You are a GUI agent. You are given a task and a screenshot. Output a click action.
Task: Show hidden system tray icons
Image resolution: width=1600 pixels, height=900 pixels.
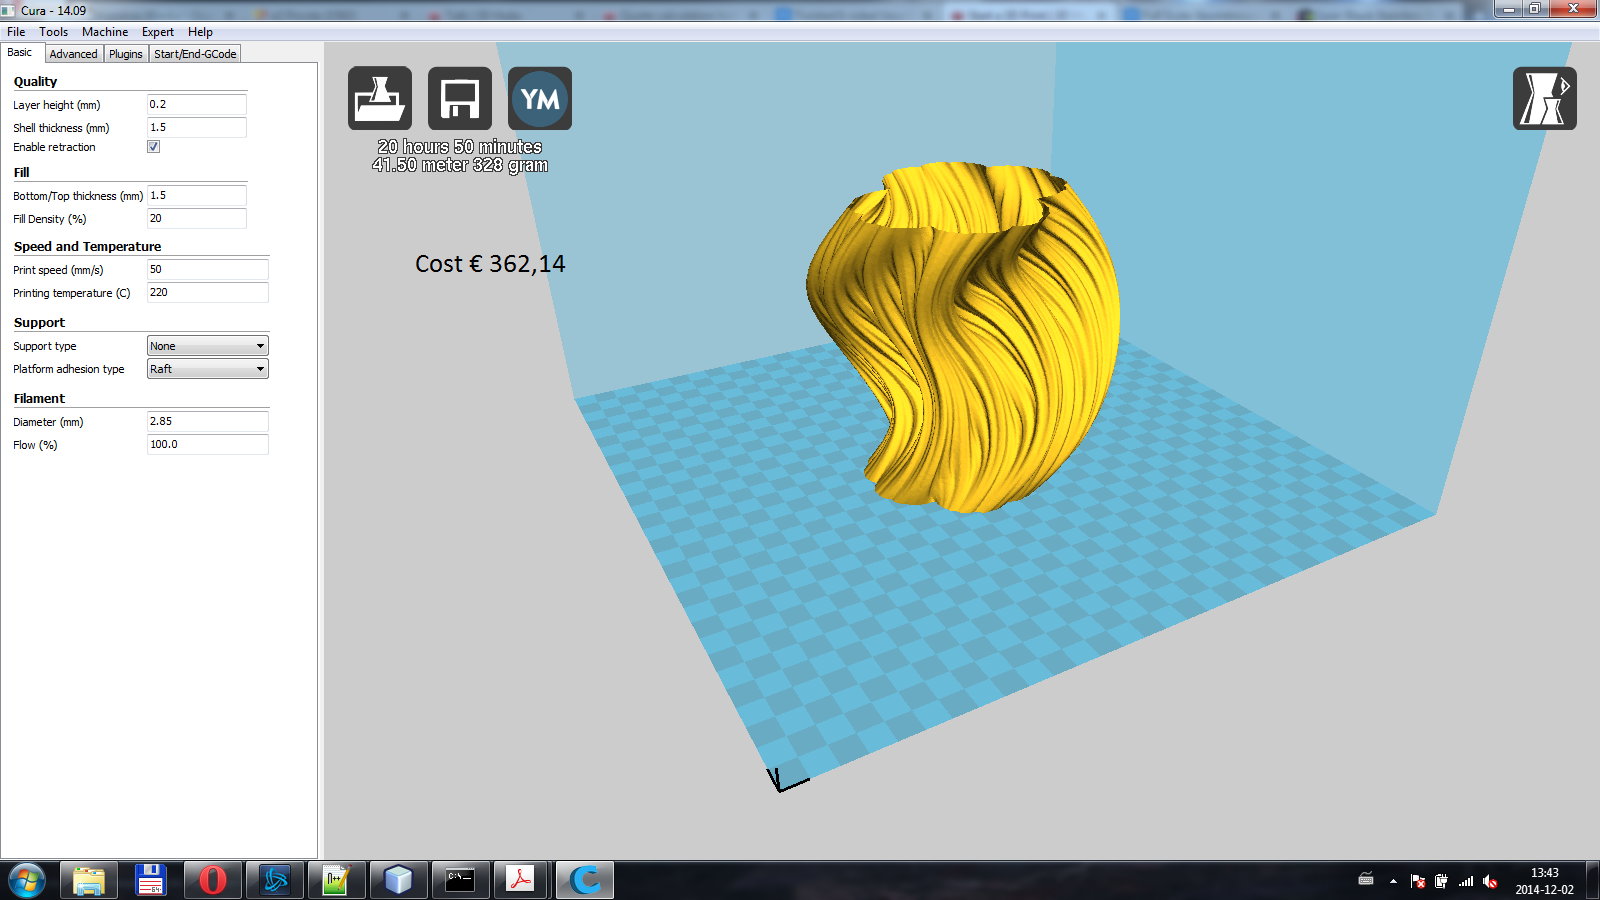pyautogui.click(x=1393, y=881)
